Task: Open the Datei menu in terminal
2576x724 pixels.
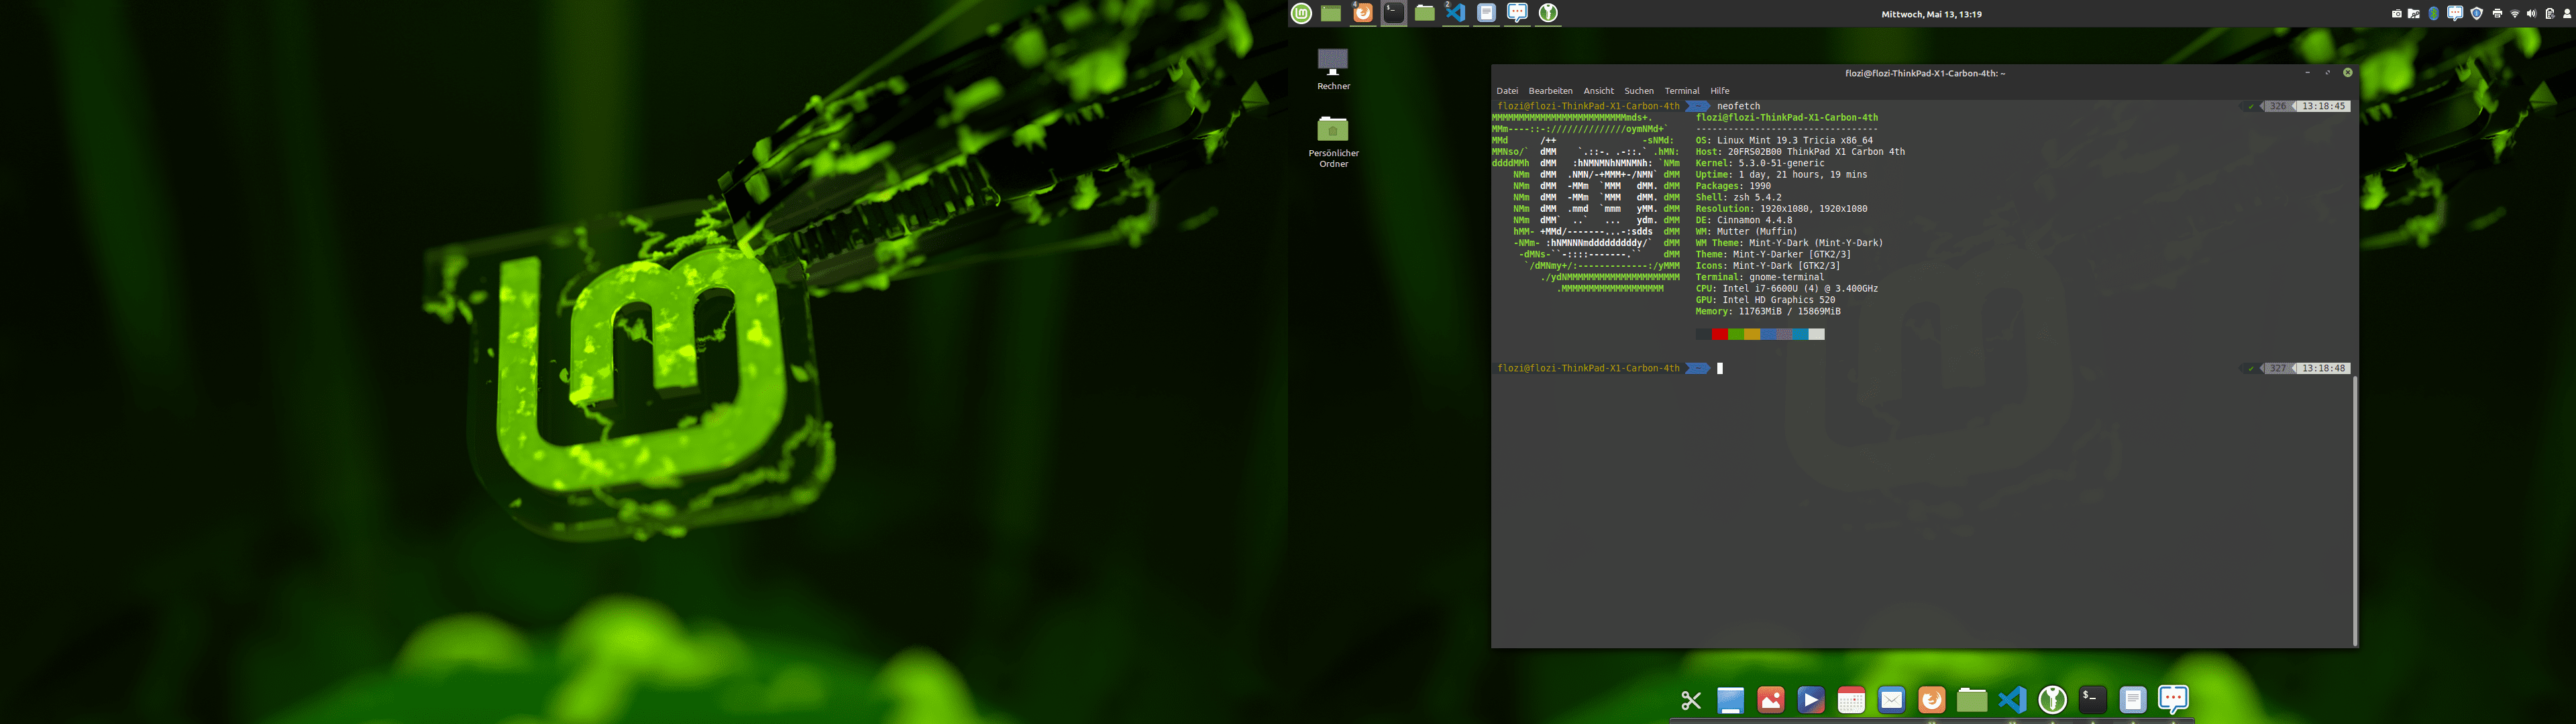Action: click(1507, 91)
